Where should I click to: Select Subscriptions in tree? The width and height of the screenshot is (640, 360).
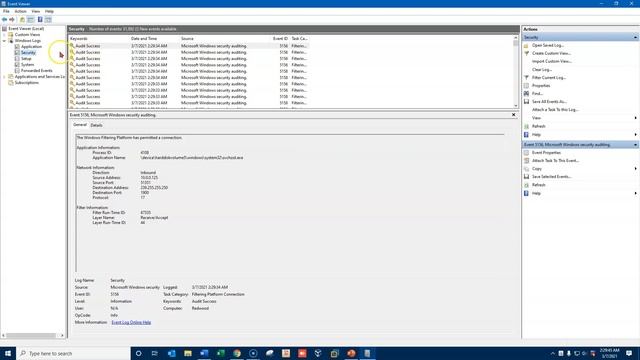pos(27,83)
